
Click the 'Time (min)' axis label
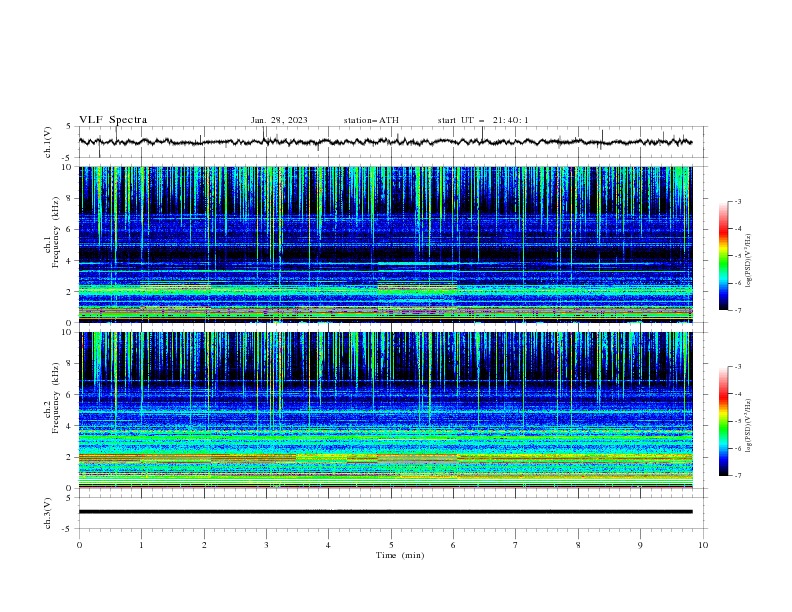click(400, 555)
